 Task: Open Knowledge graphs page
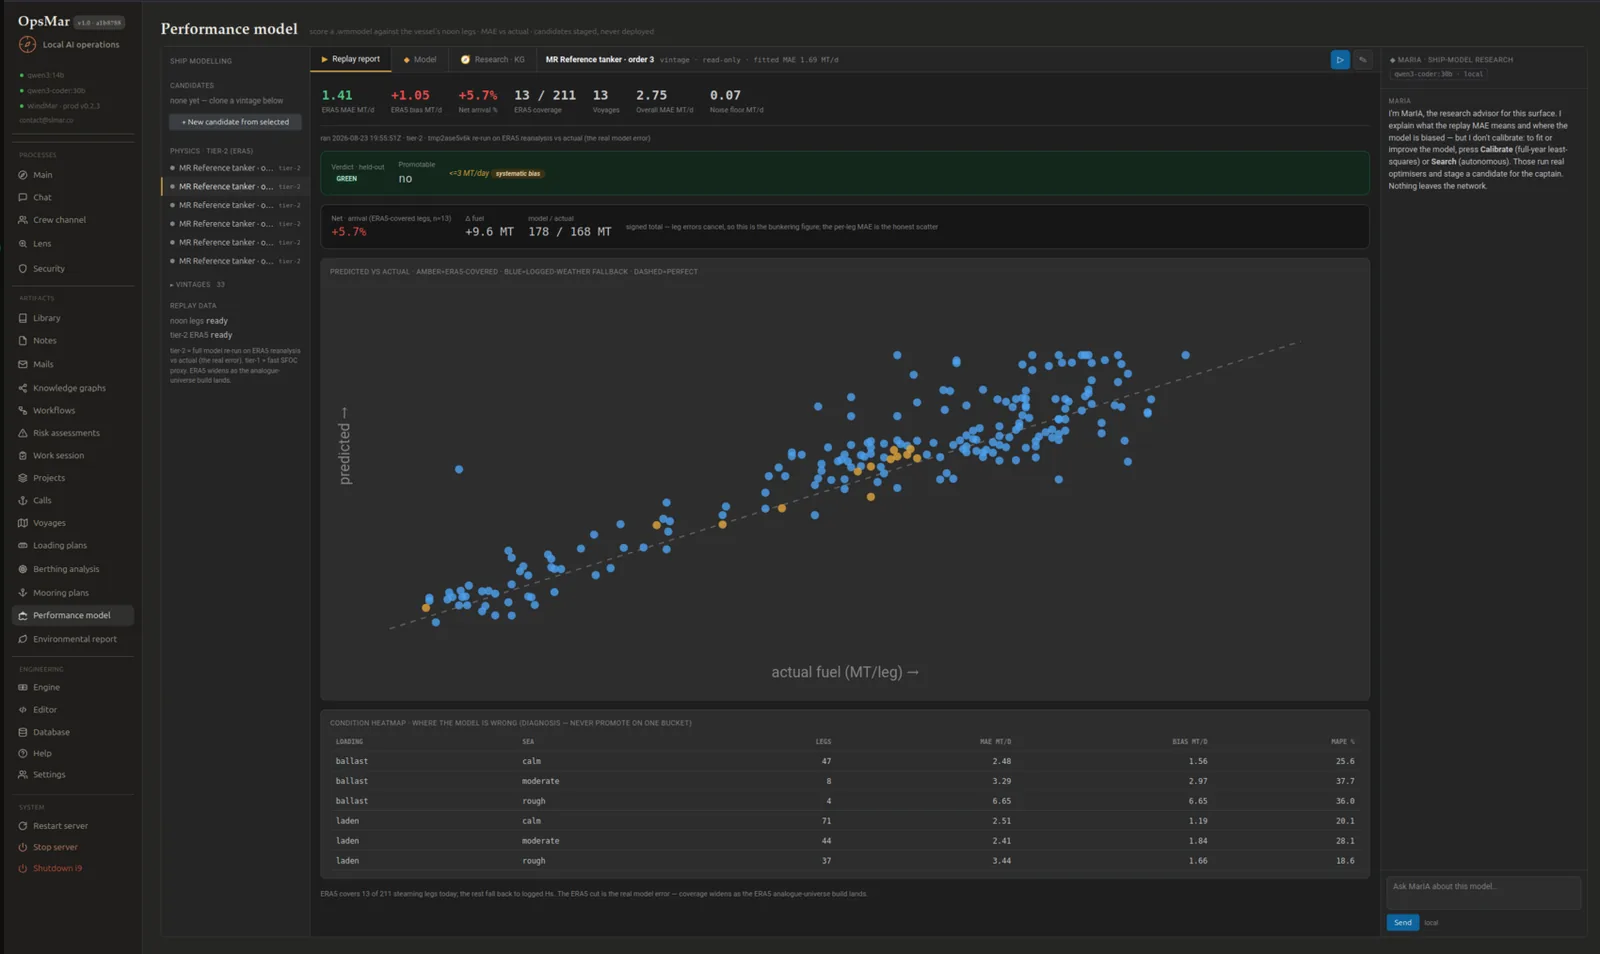tap(69, 388)
